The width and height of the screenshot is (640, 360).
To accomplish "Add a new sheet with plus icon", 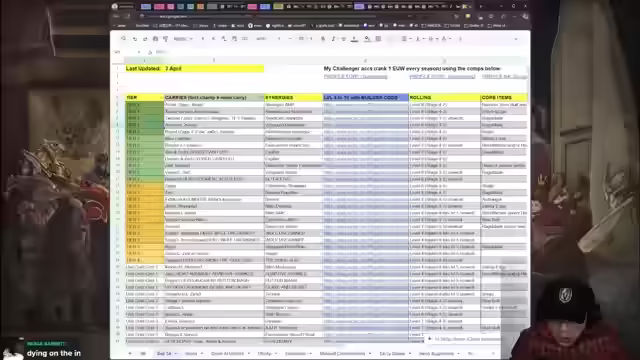I will click(x=130, y=353).
